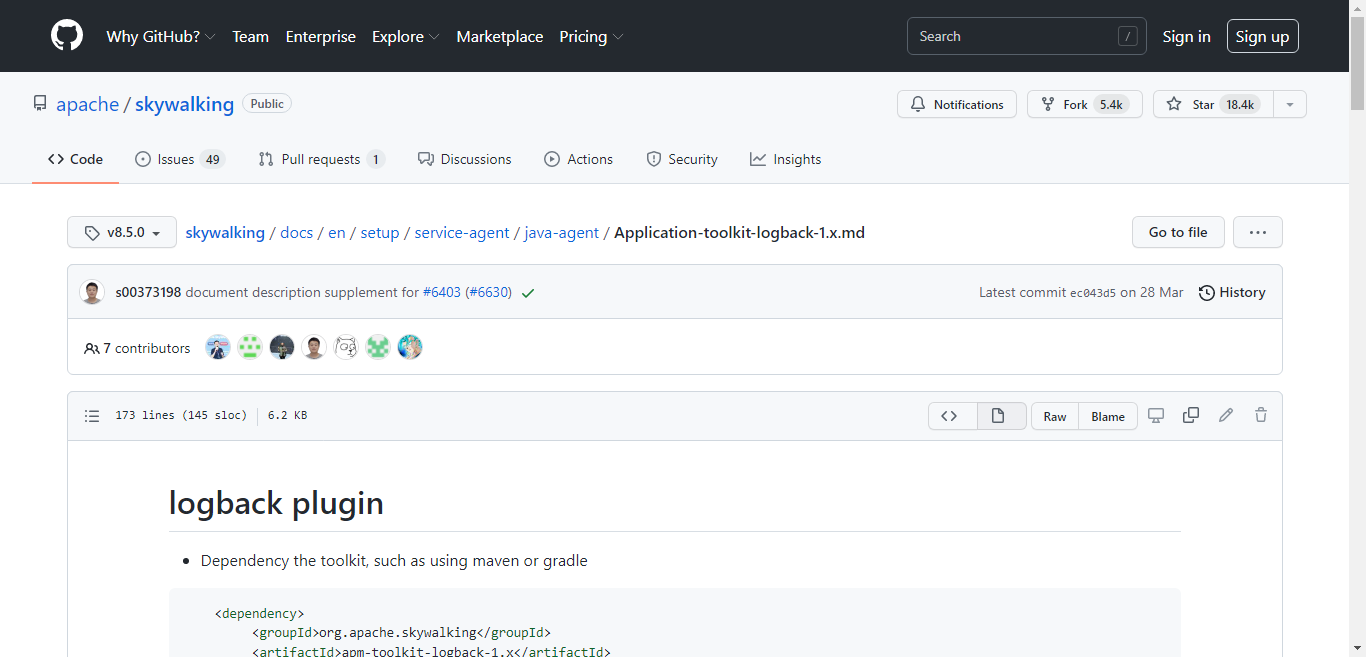
Task: Switch to the Pull requests tab
Action: [321, 159]
